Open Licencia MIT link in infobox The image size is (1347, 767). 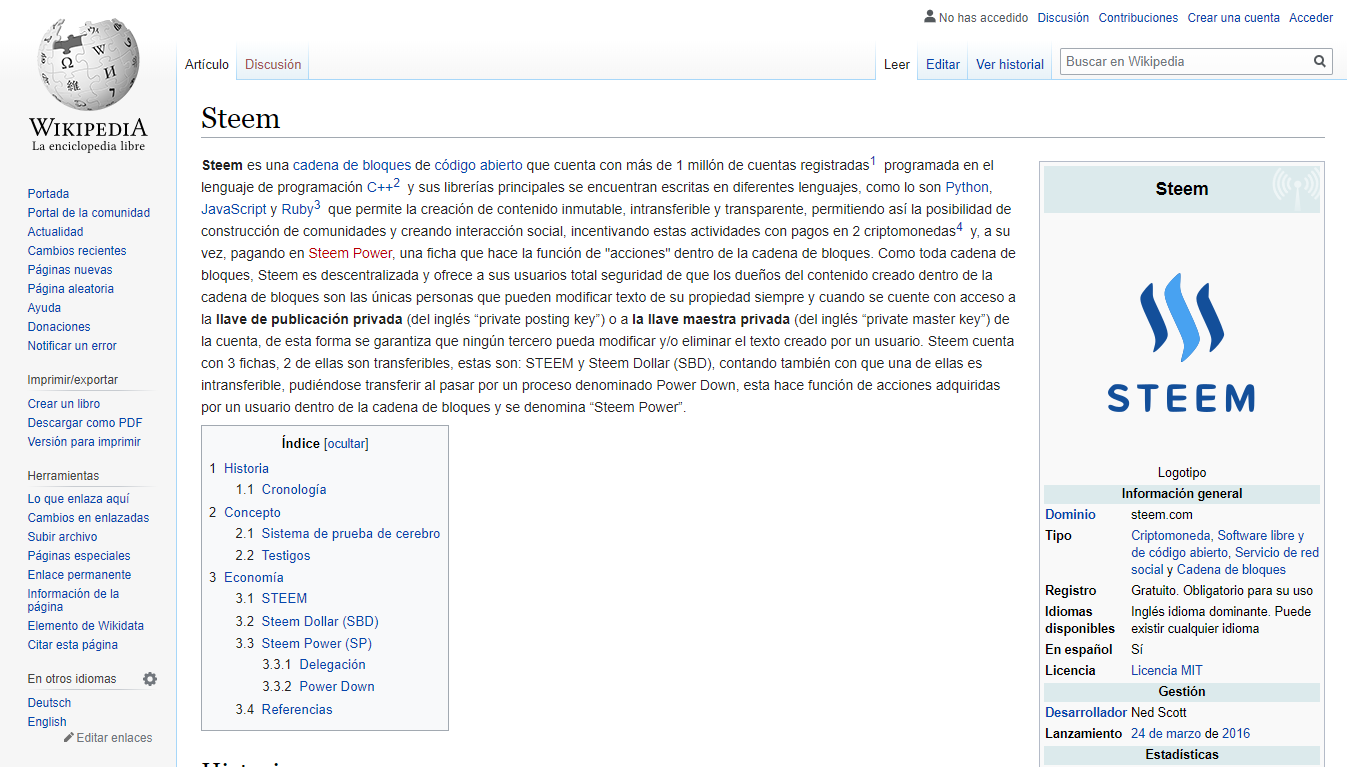pyautogui.click(x=1167, y=671)
